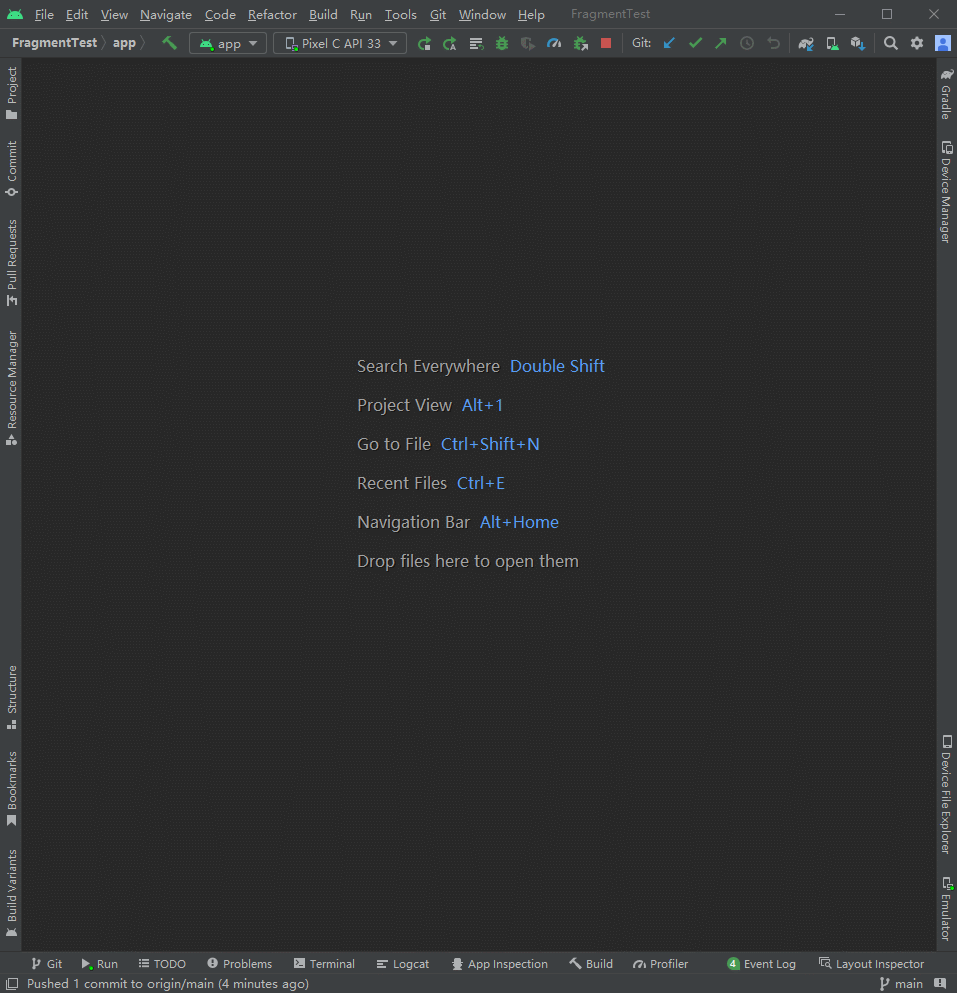
Task: Open the Logcat tool window tab
Action: coord(403,964)
